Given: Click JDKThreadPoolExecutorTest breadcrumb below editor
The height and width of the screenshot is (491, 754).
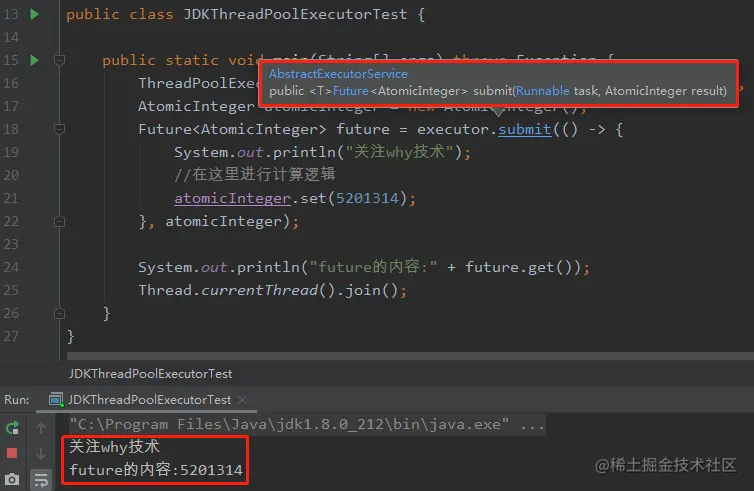Looking at the screenshot, I should [150, 374].
